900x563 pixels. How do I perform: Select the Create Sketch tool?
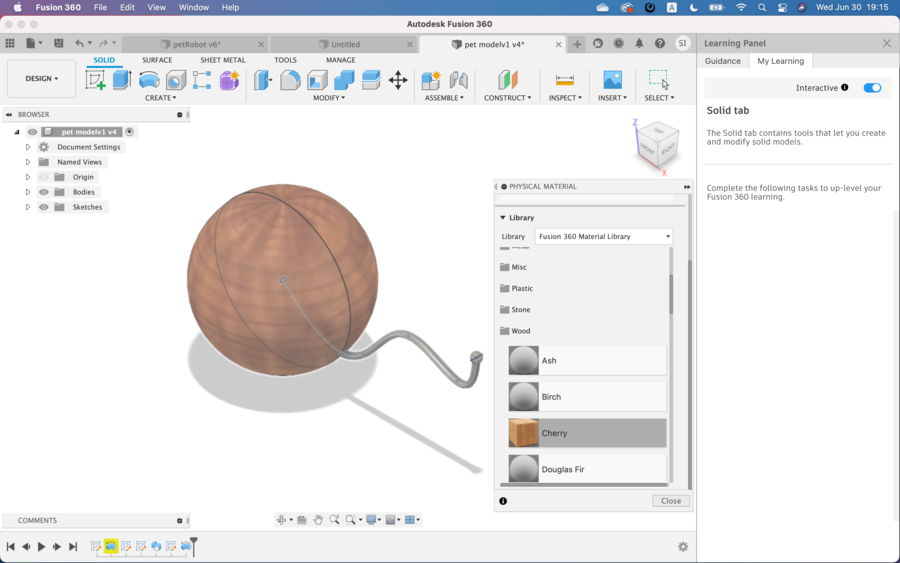tap(95, 80)
